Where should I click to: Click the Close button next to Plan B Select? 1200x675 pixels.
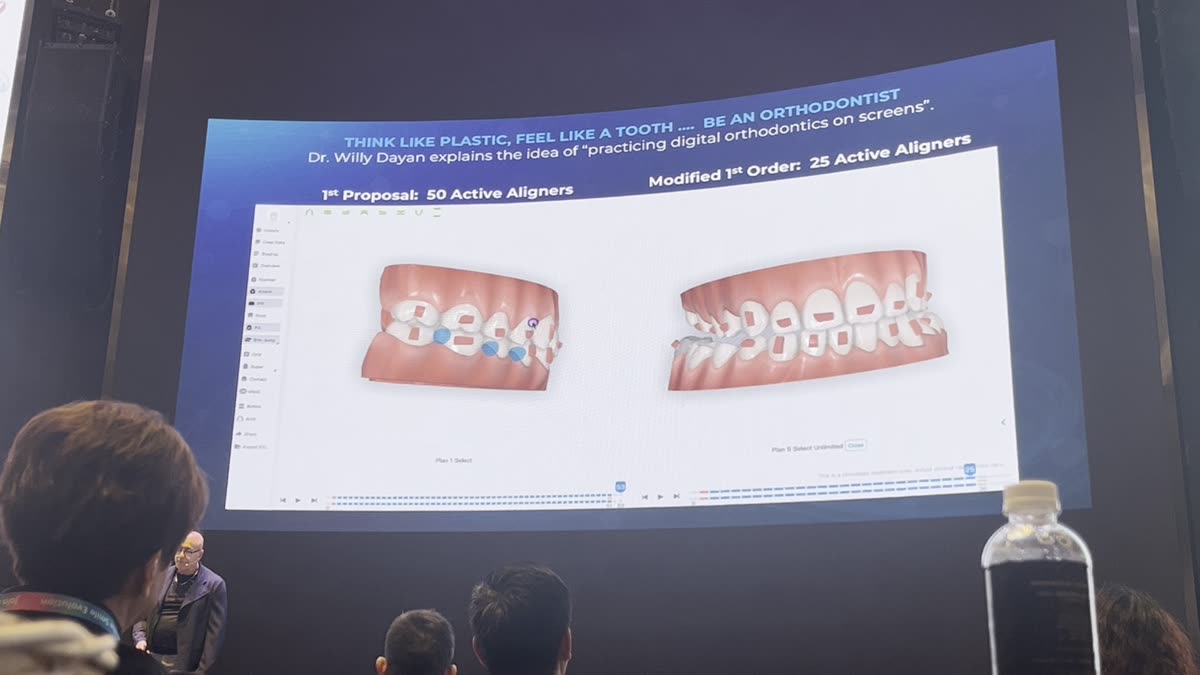855,446
